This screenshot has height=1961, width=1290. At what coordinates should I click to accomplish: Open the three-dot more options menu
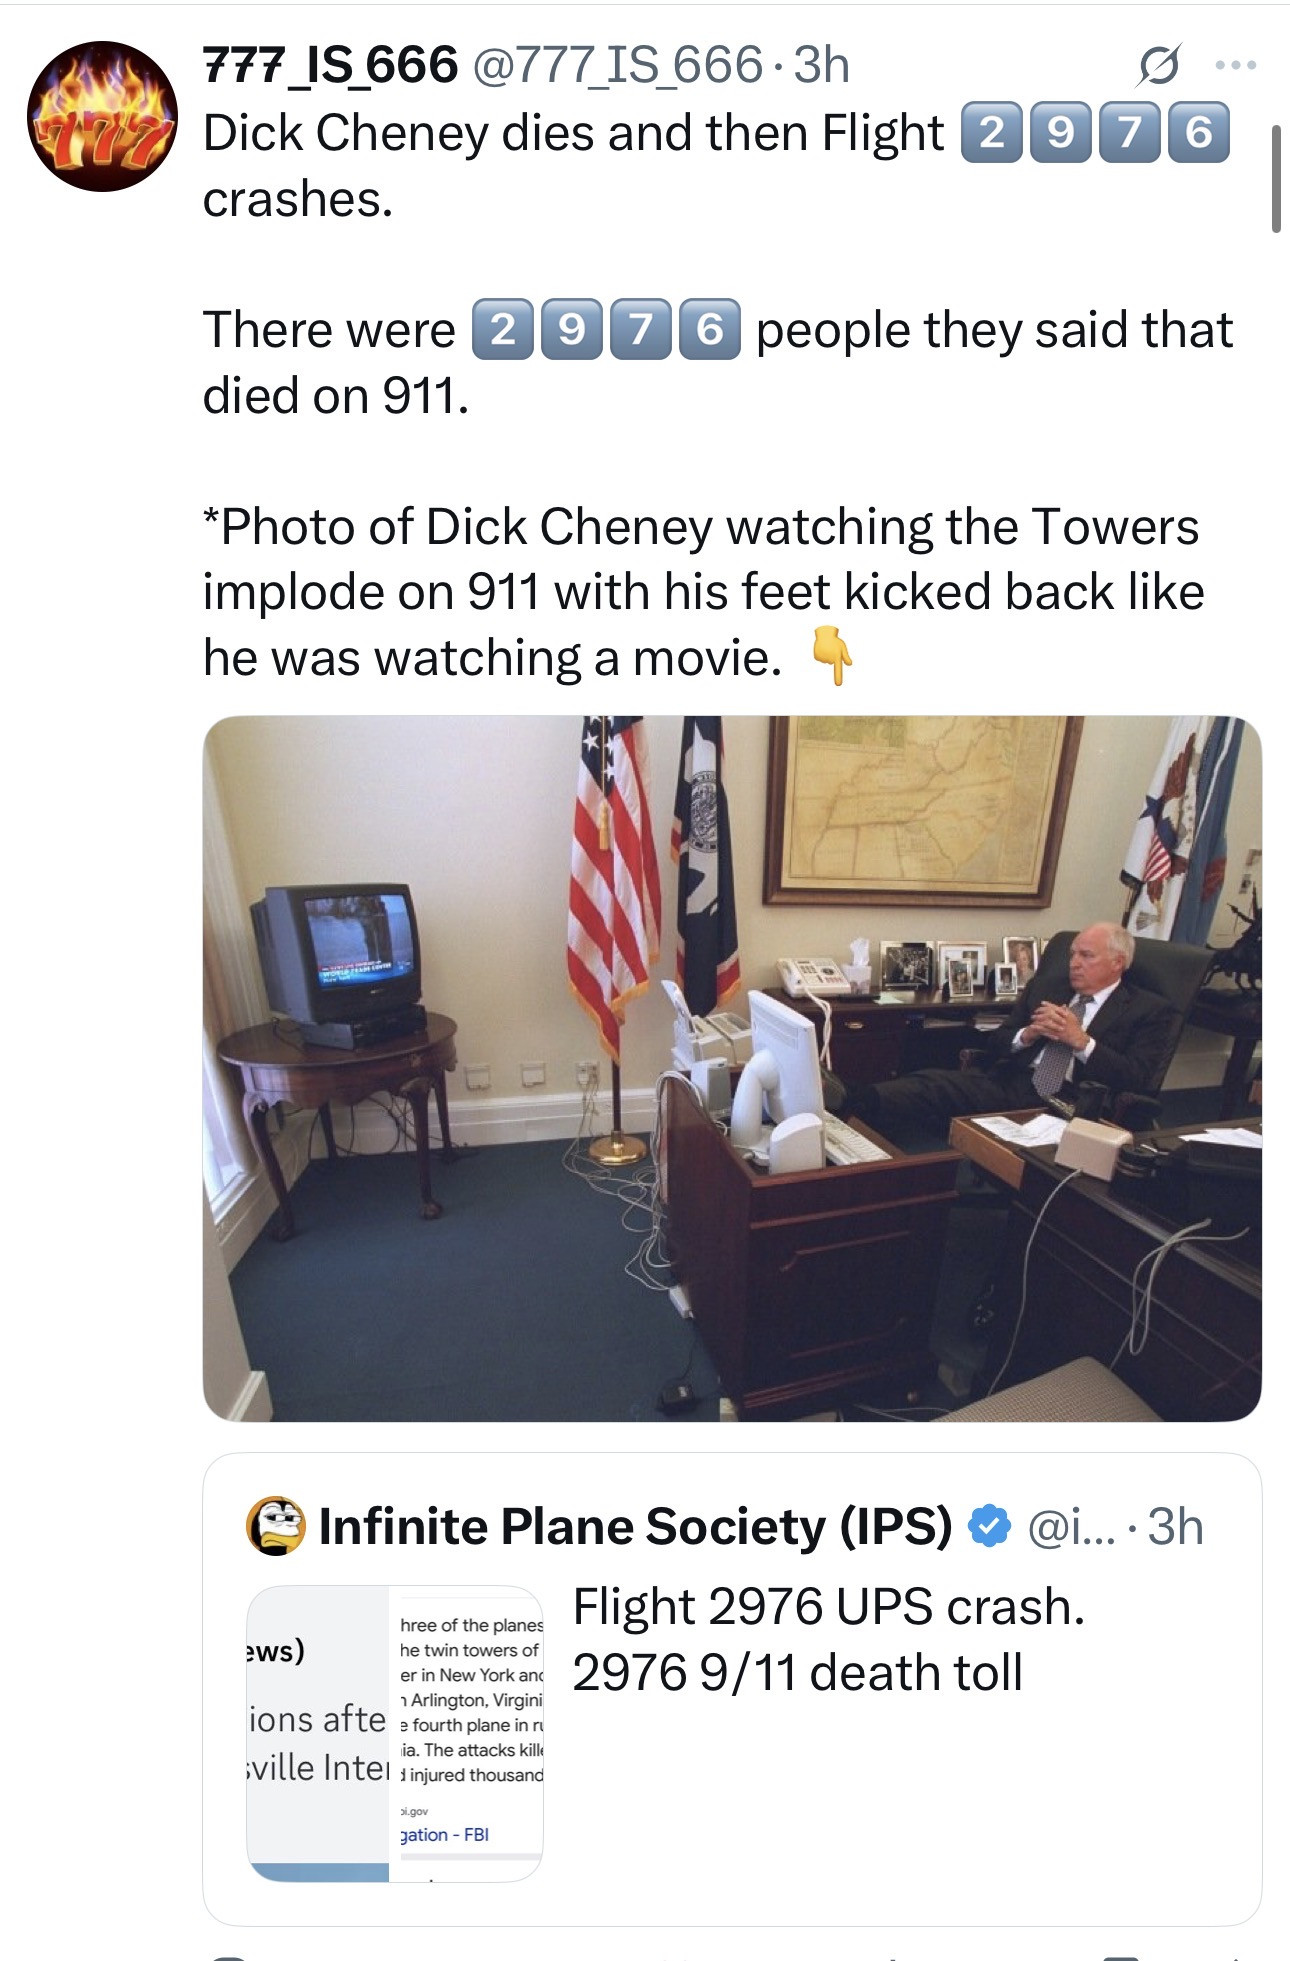1236,66
